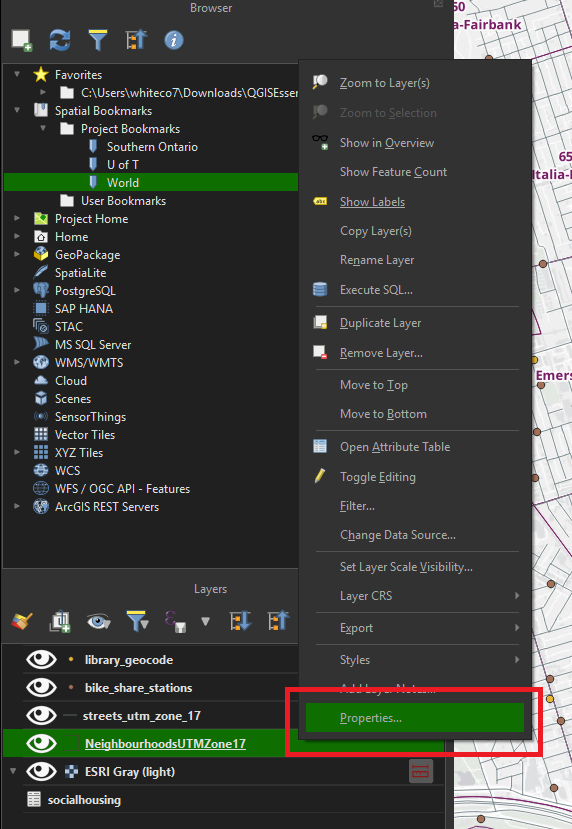
Task: Open the Filter Legend funnel in Layers
Action: (137, 621)
